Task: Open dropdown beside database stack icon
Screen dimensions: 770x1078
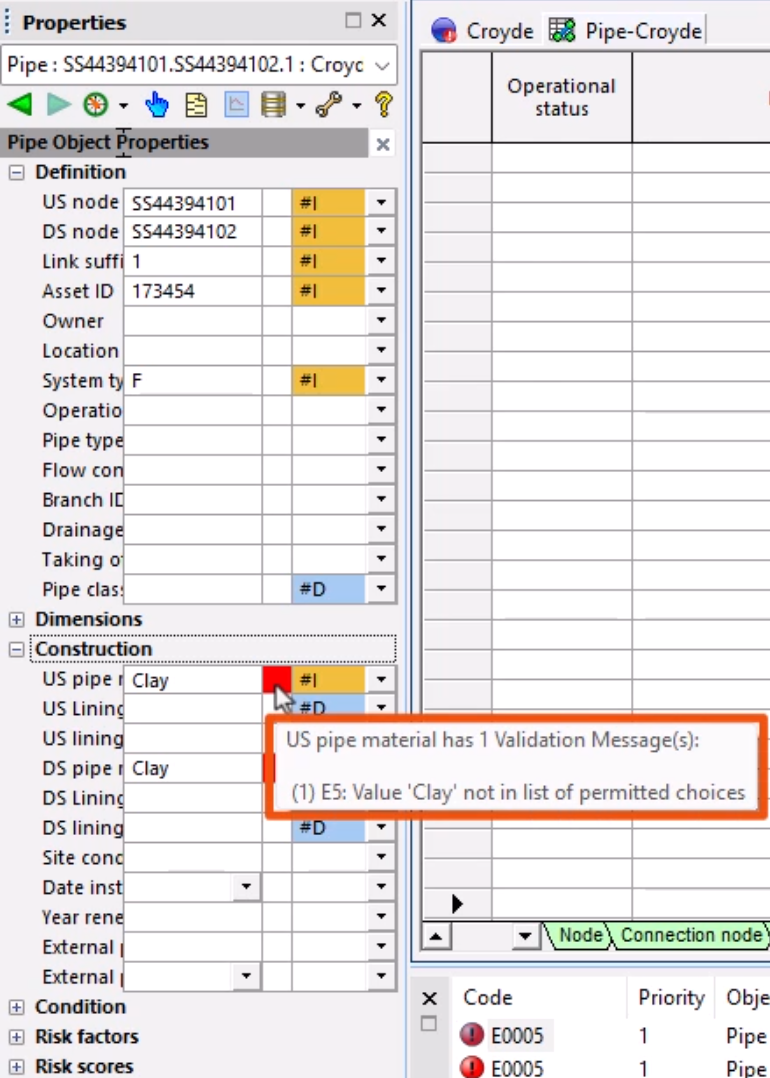Action: coord(300,106)
